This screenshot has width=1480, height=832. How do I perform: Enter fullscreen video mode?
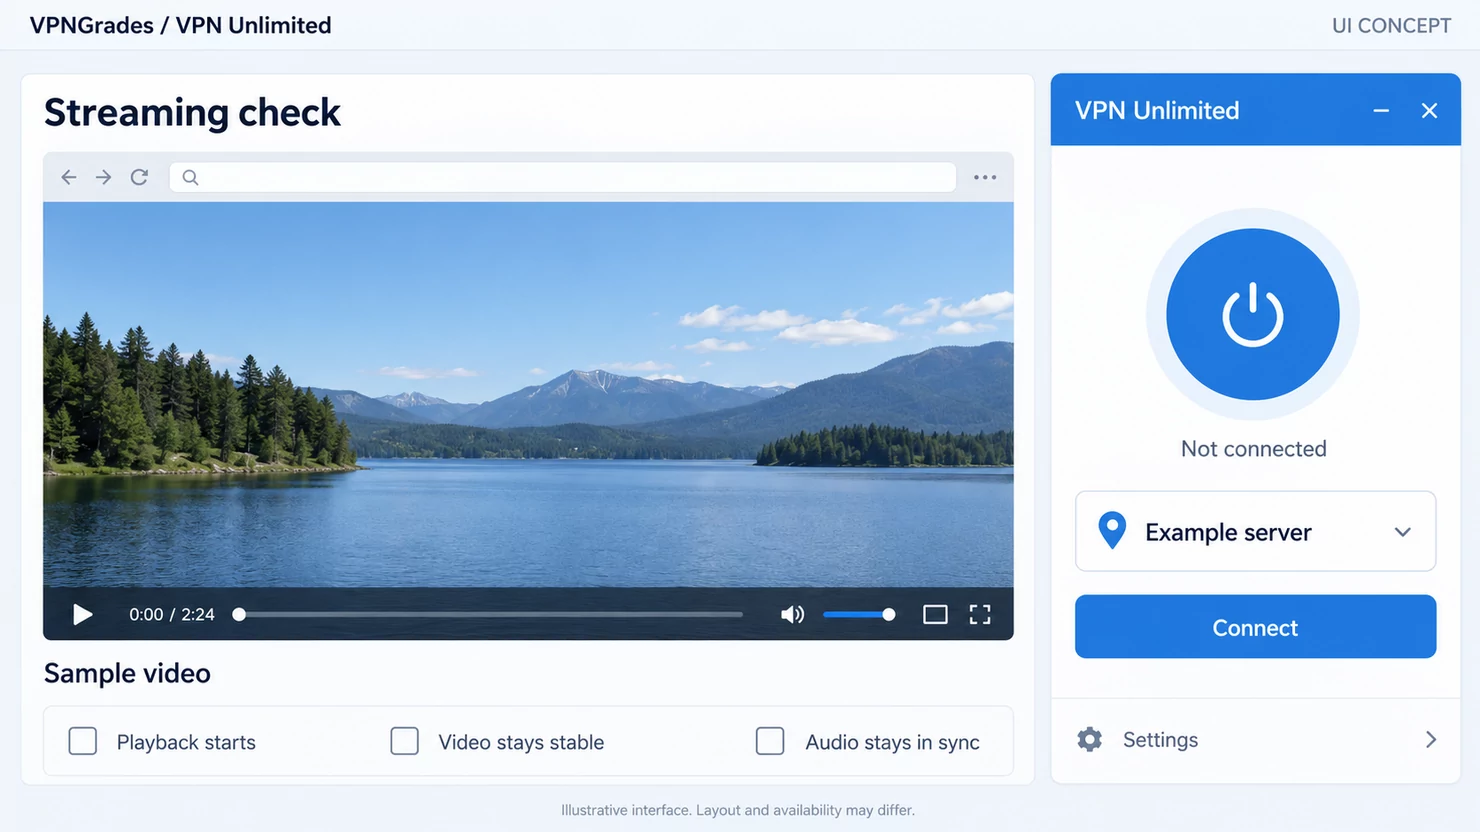(x=980, y=614)
